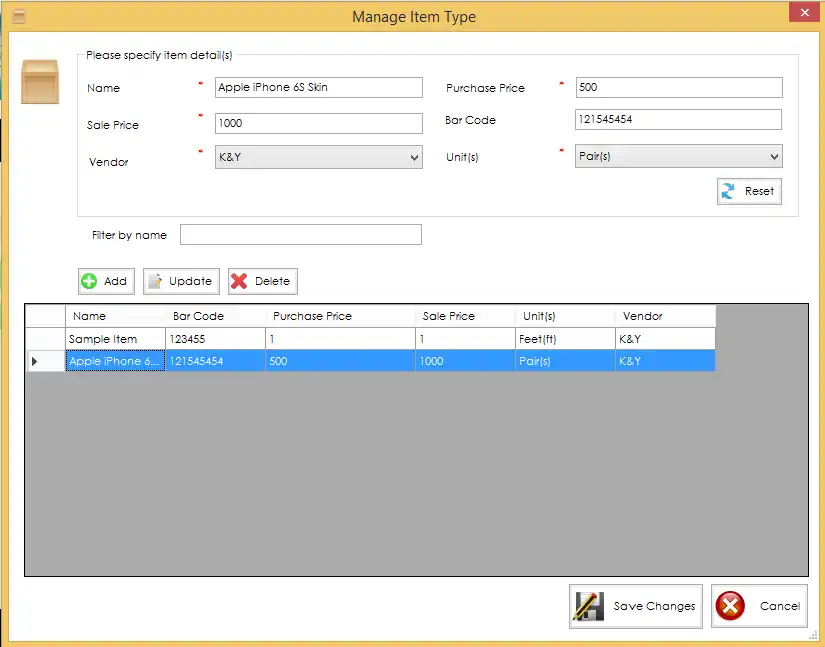Click the red Cancel circle icon
The height and width of the screenshot is (647, 825).
pyautogui.click(x=730, y=606)
